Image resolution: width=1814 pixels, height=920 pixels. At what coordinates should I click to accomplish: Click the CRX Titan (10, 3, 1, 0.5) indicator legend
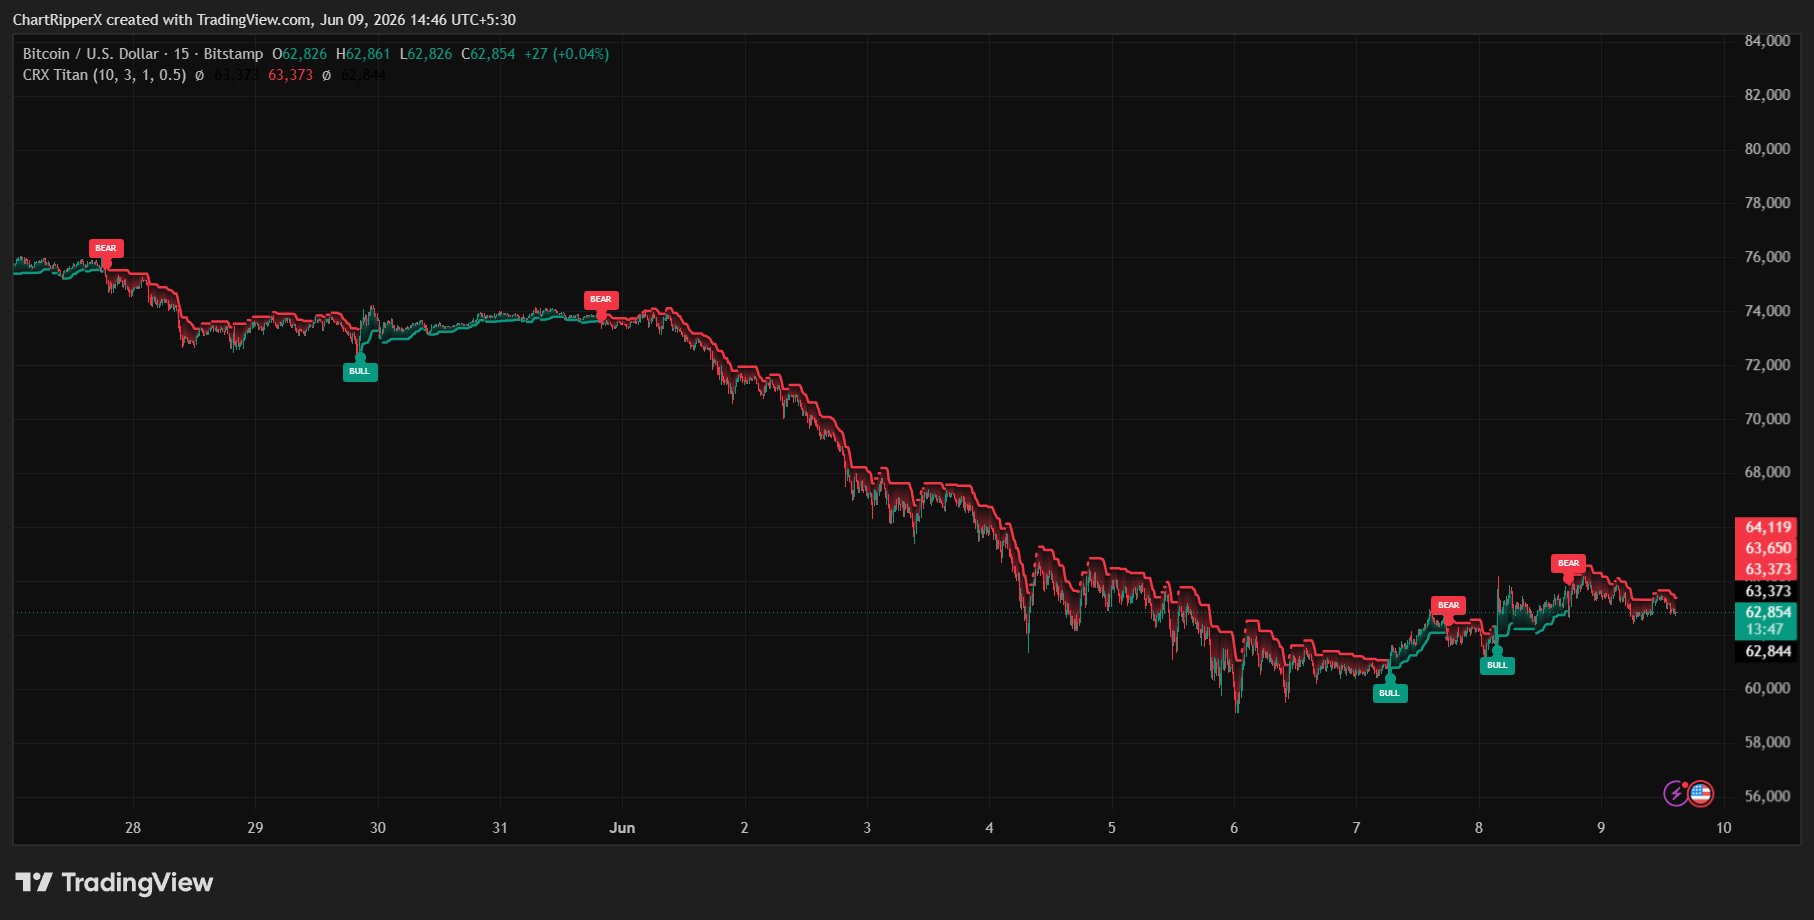(x=104, y=75)
